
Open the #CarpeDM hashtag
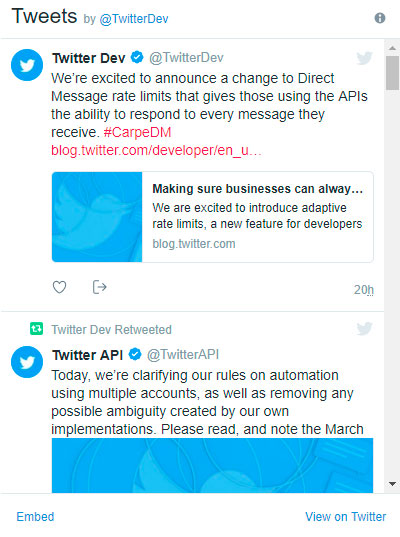137,132
